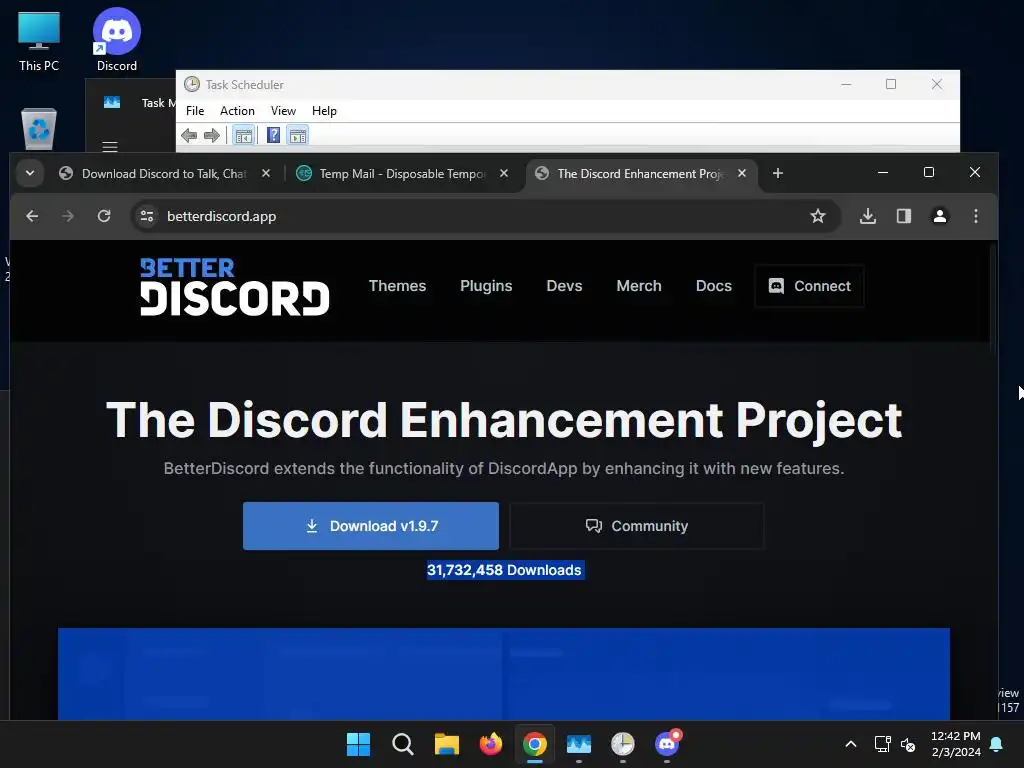
Task: Open Task Scheduler View menu
Action: tap(283, 111)
